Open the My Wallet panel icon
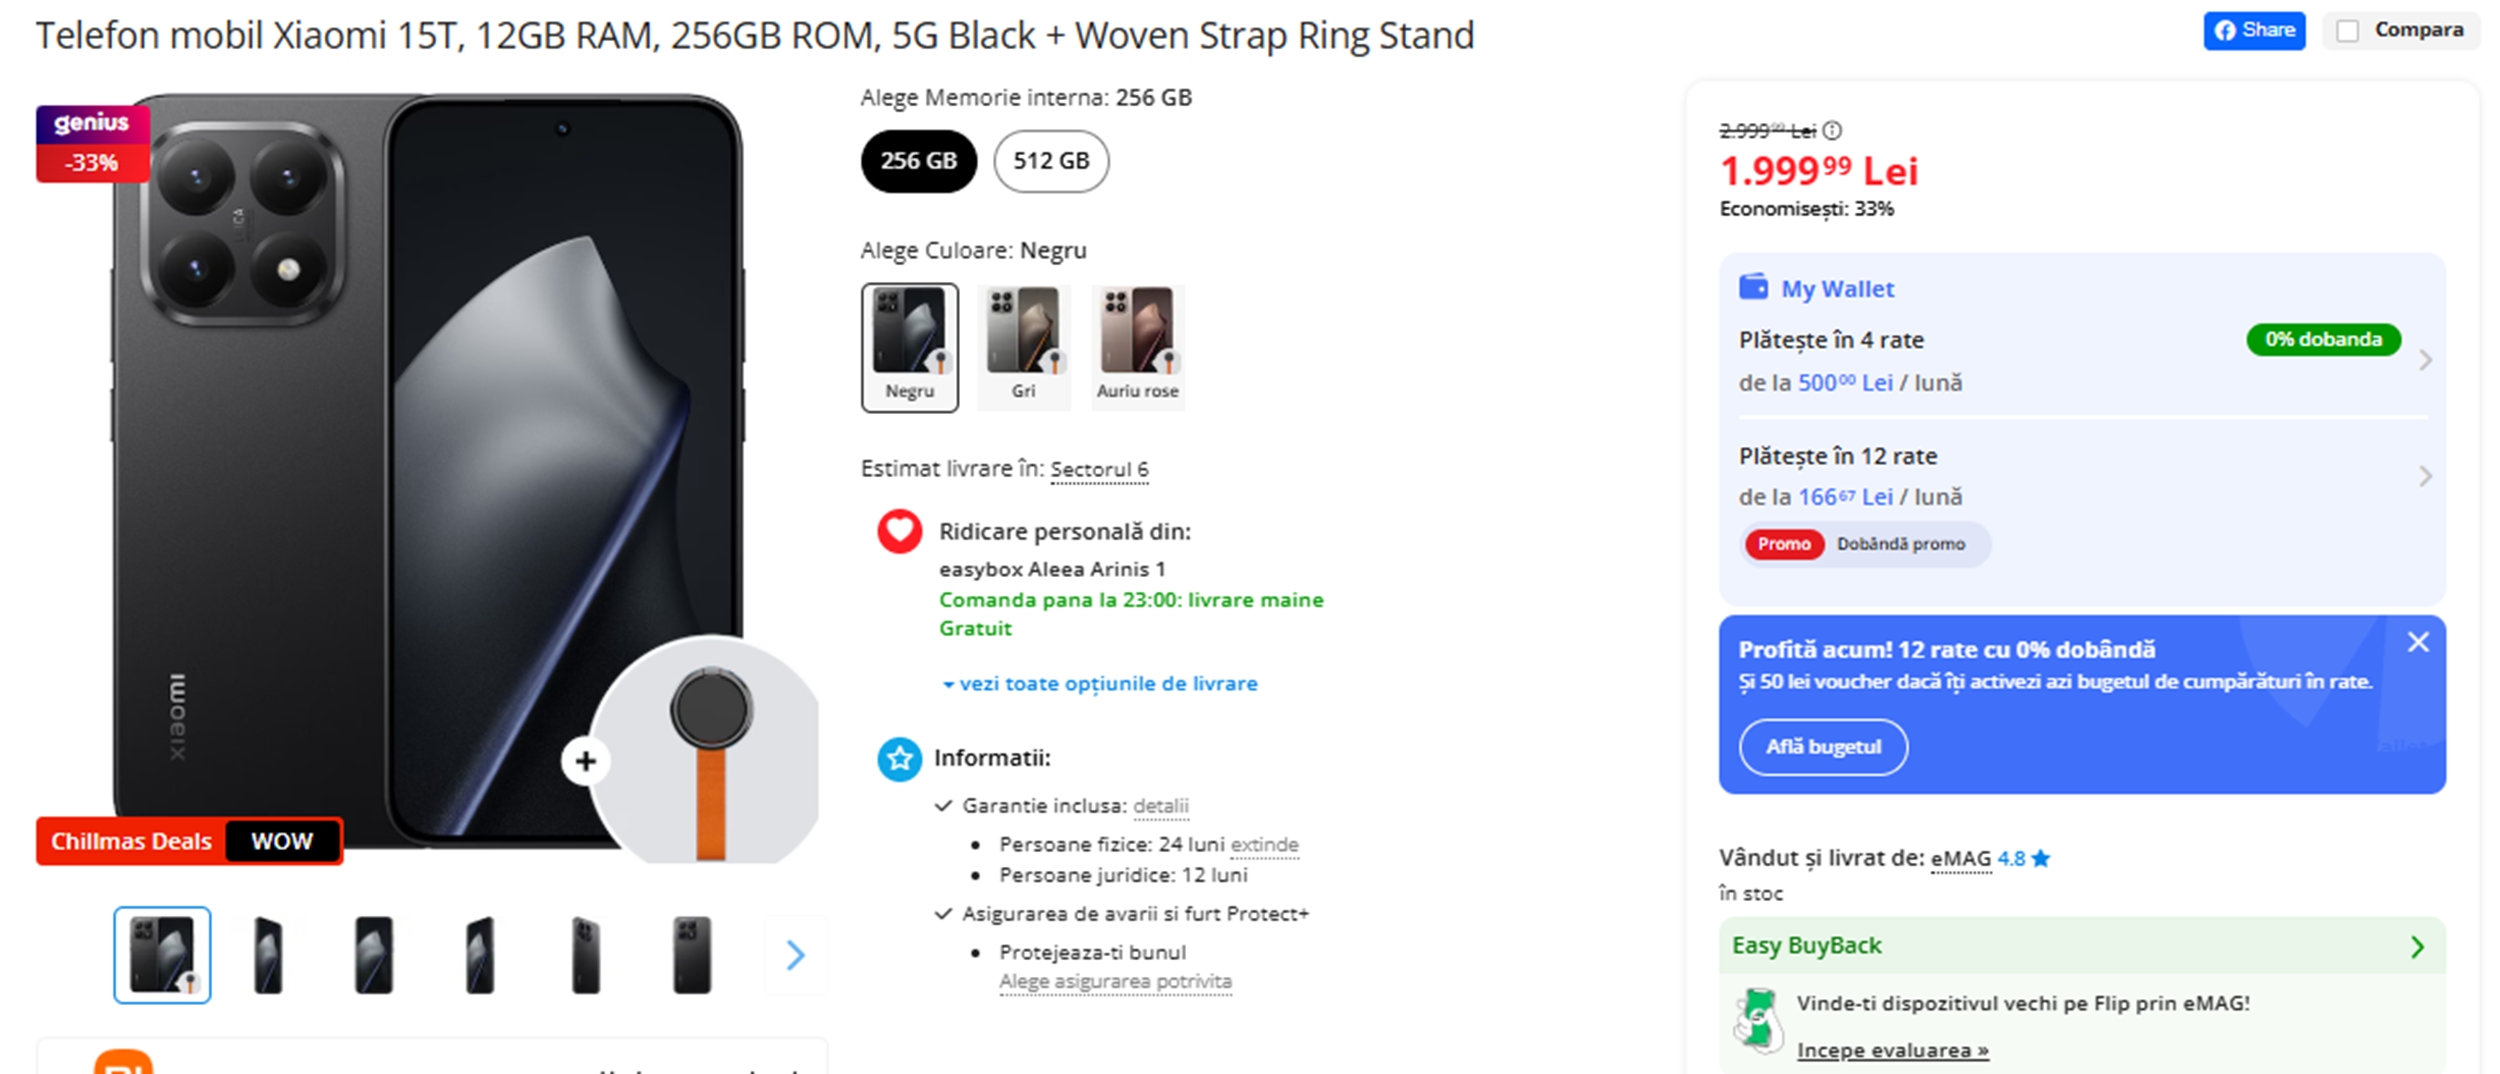 coord(1755,287)
